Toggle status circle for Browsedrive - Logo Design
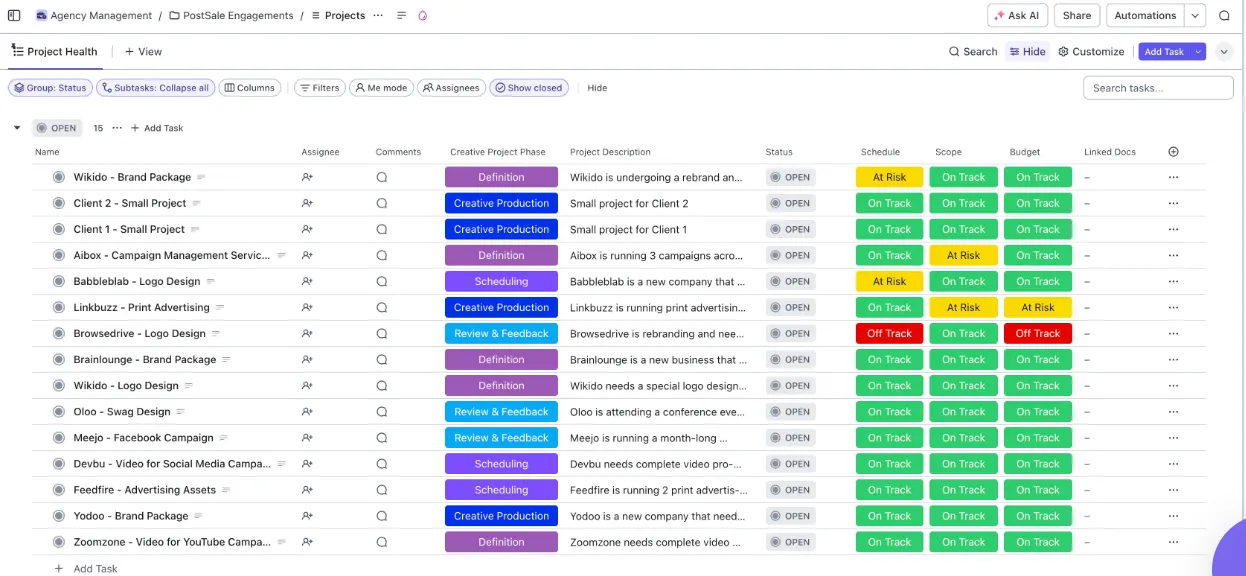This screenshot has height=576, width=1246. pyautogui.click(x=59, y=333)
